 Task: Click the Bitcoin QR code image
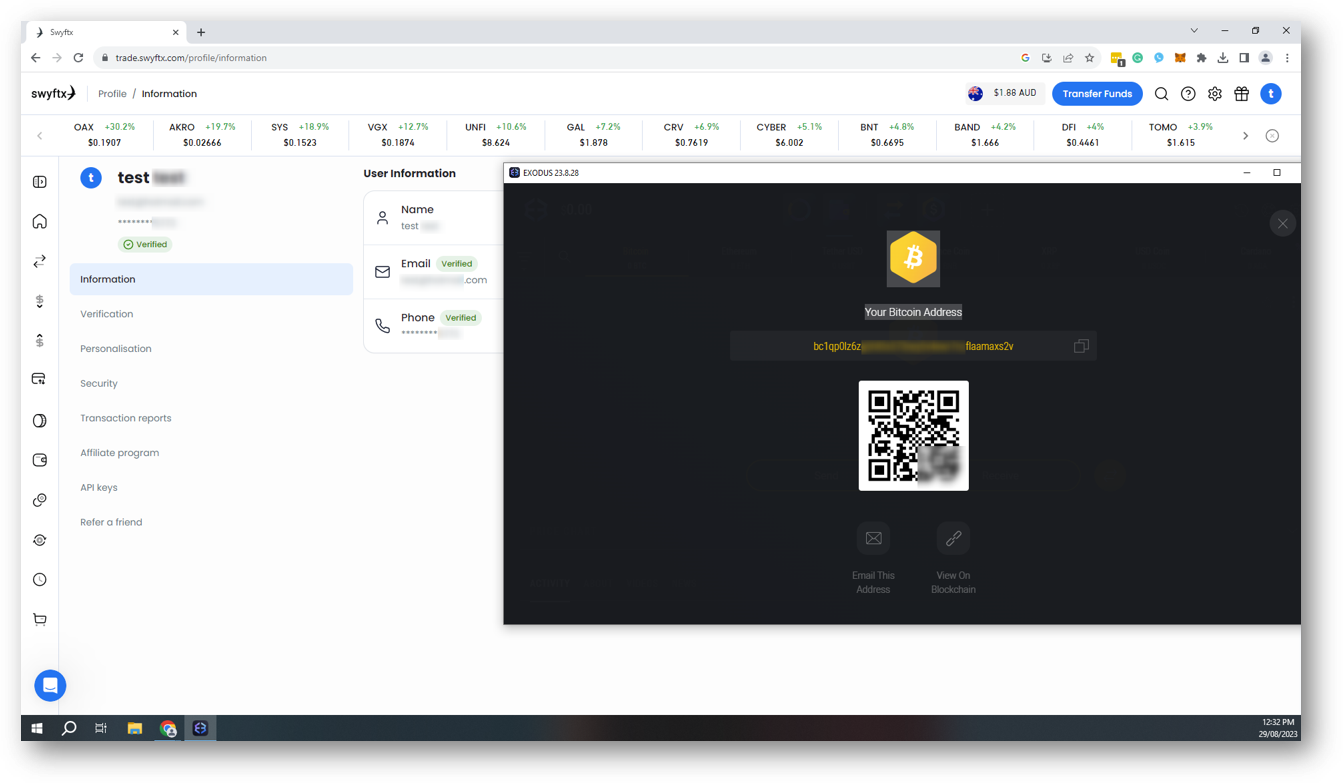click(x=913, y=435)
